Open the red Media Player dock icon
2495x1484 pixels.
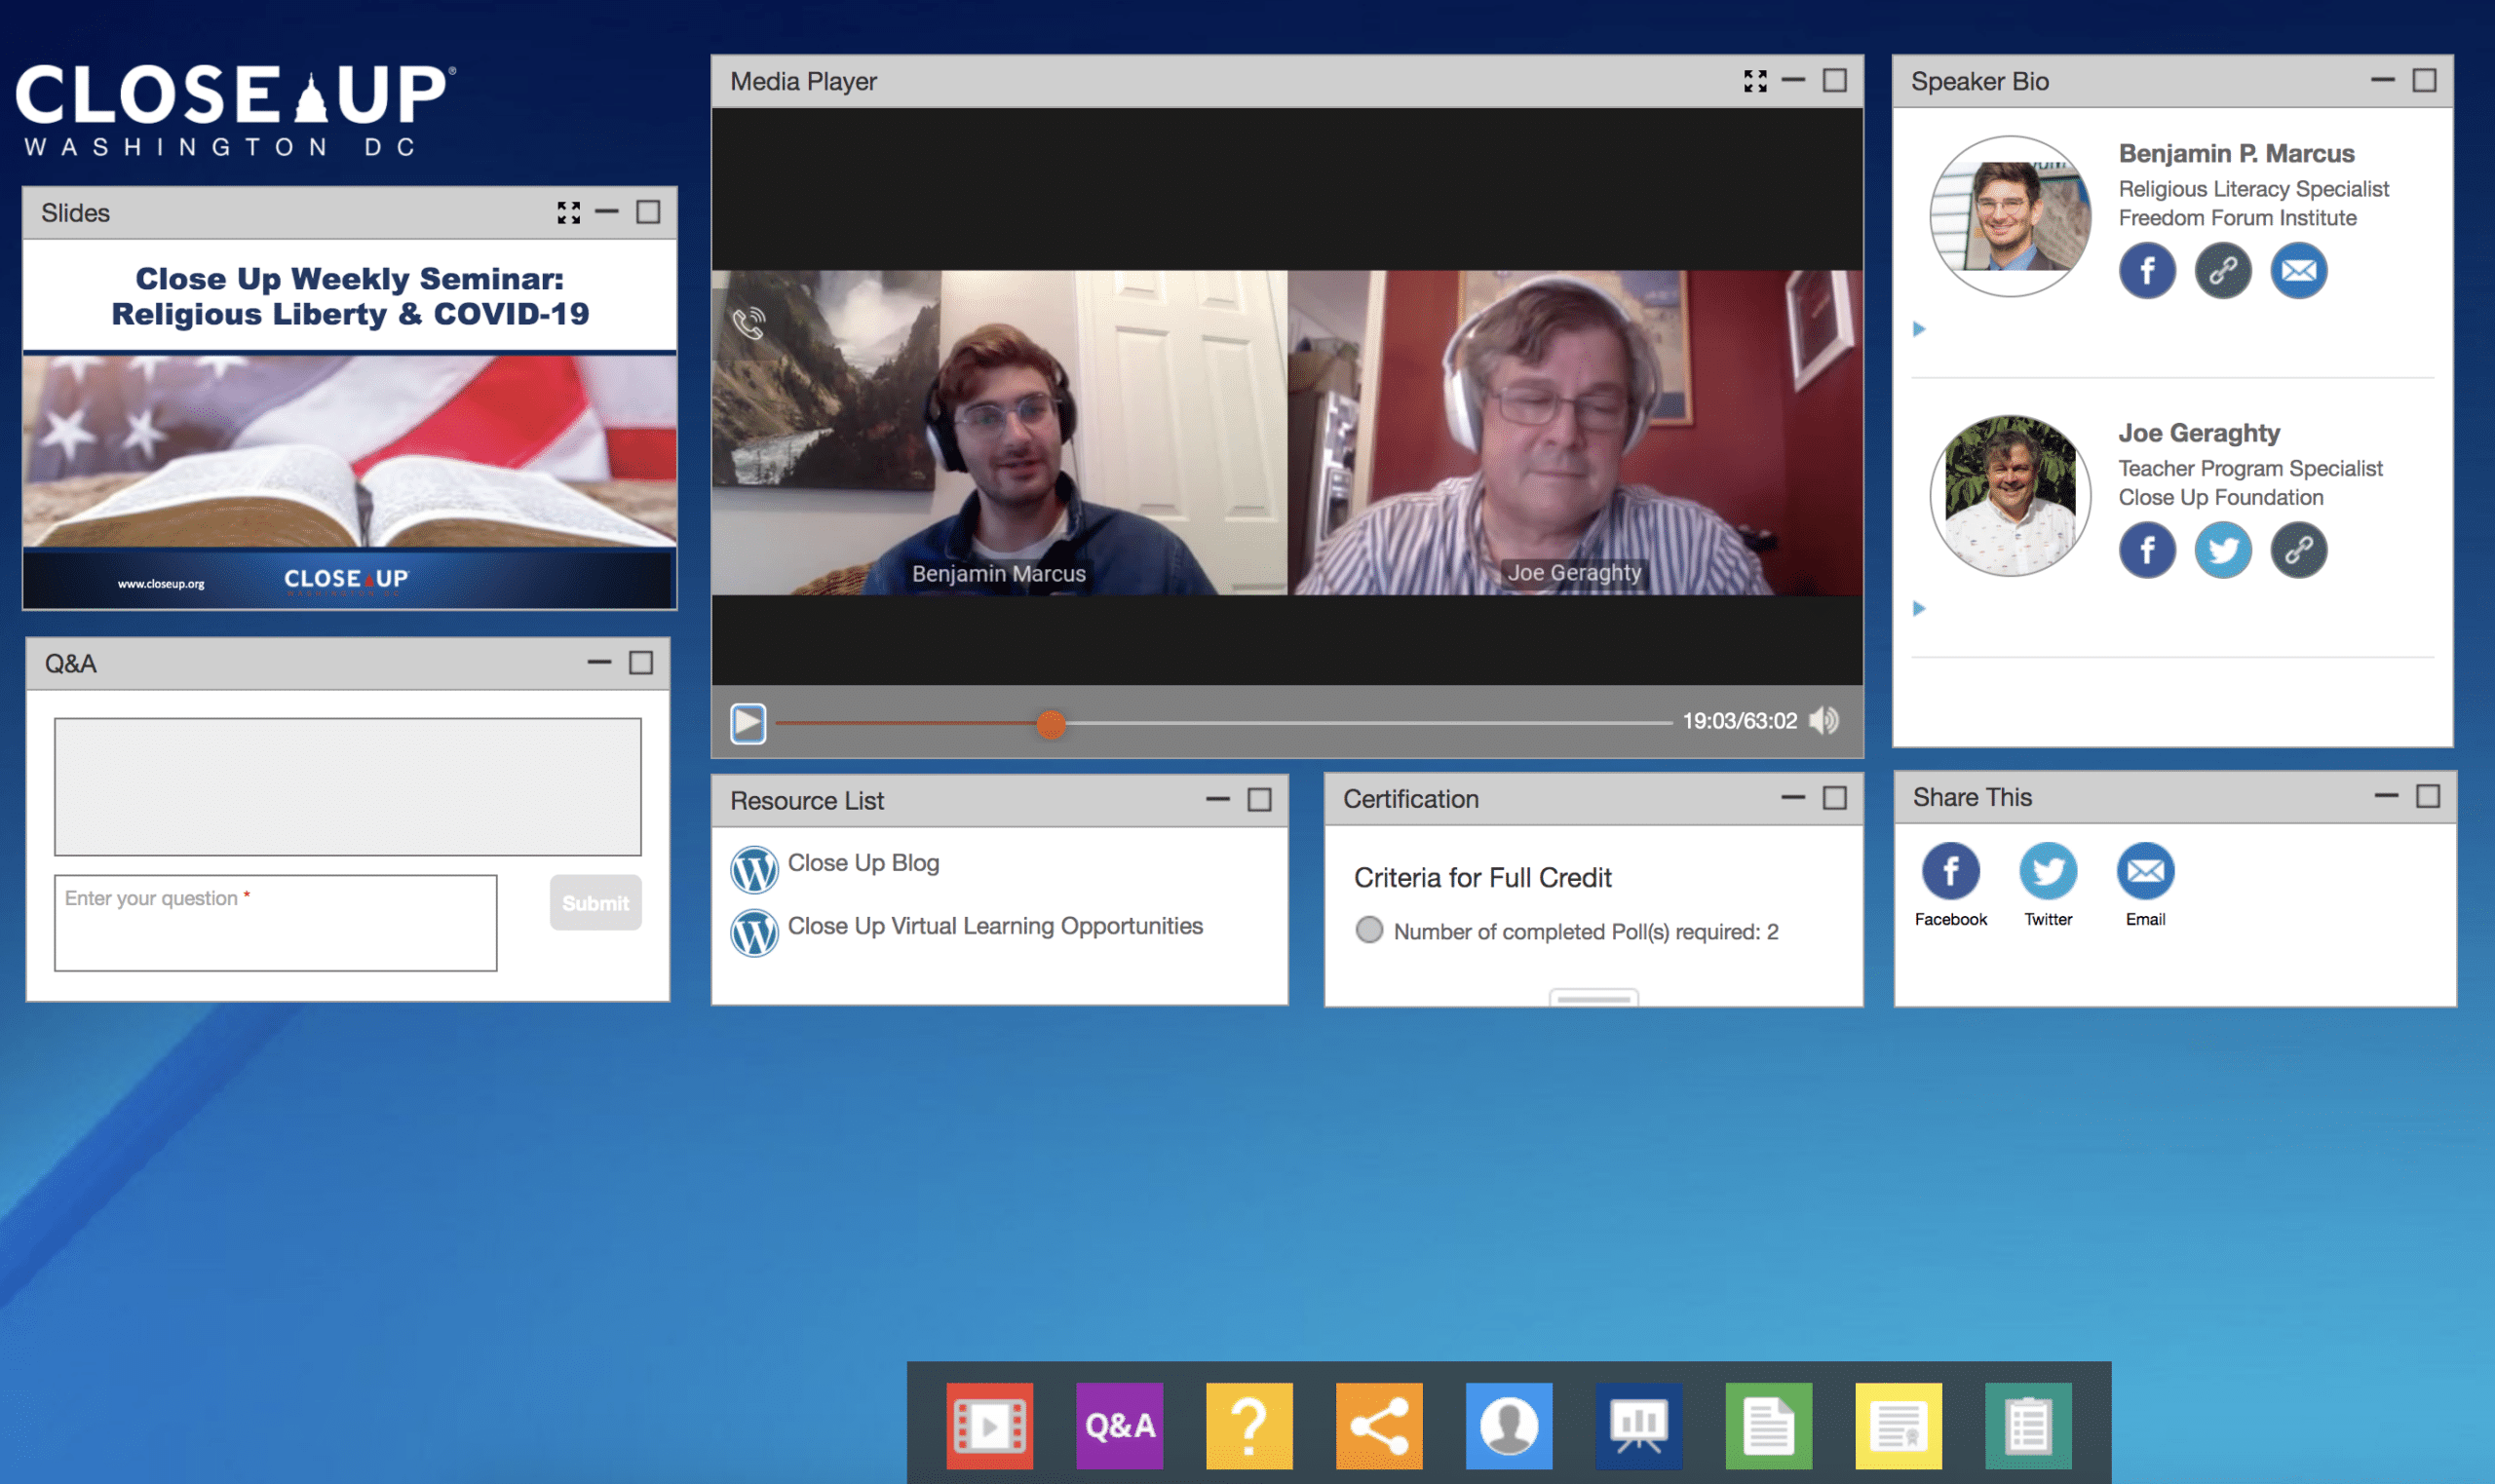(989, 1425)
